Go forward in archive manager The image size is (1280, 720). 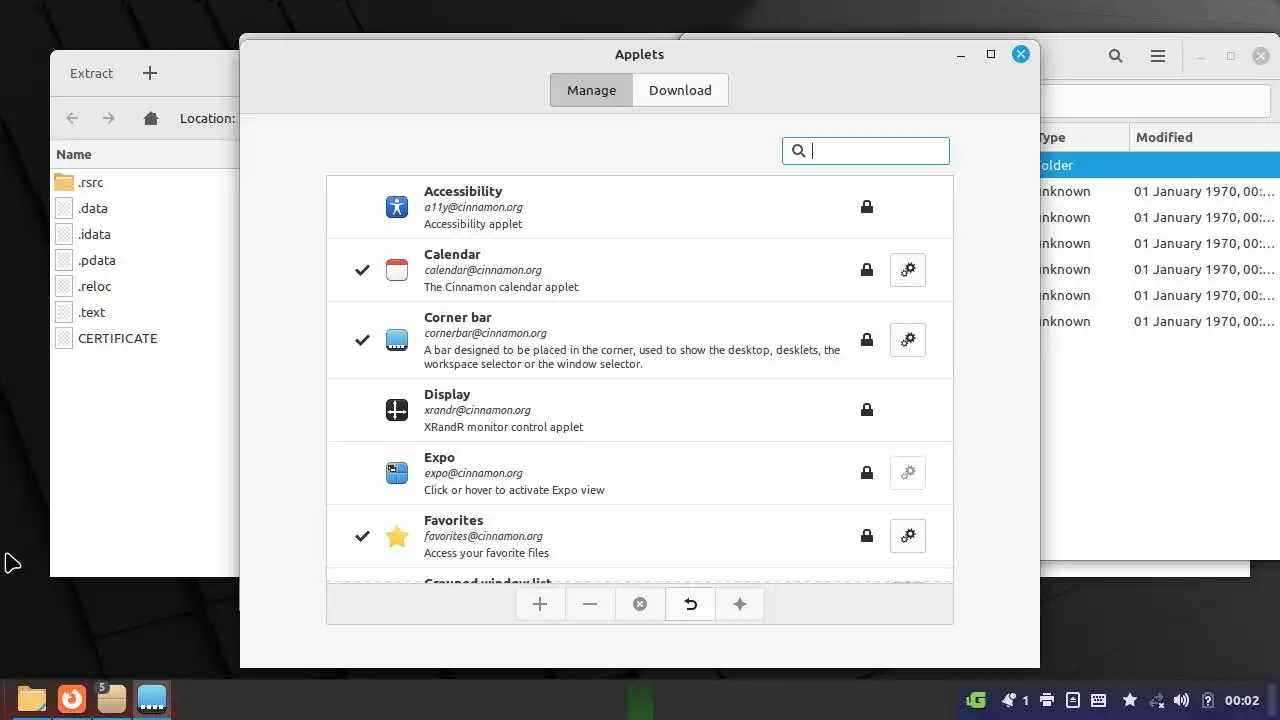tap(109, 118)
